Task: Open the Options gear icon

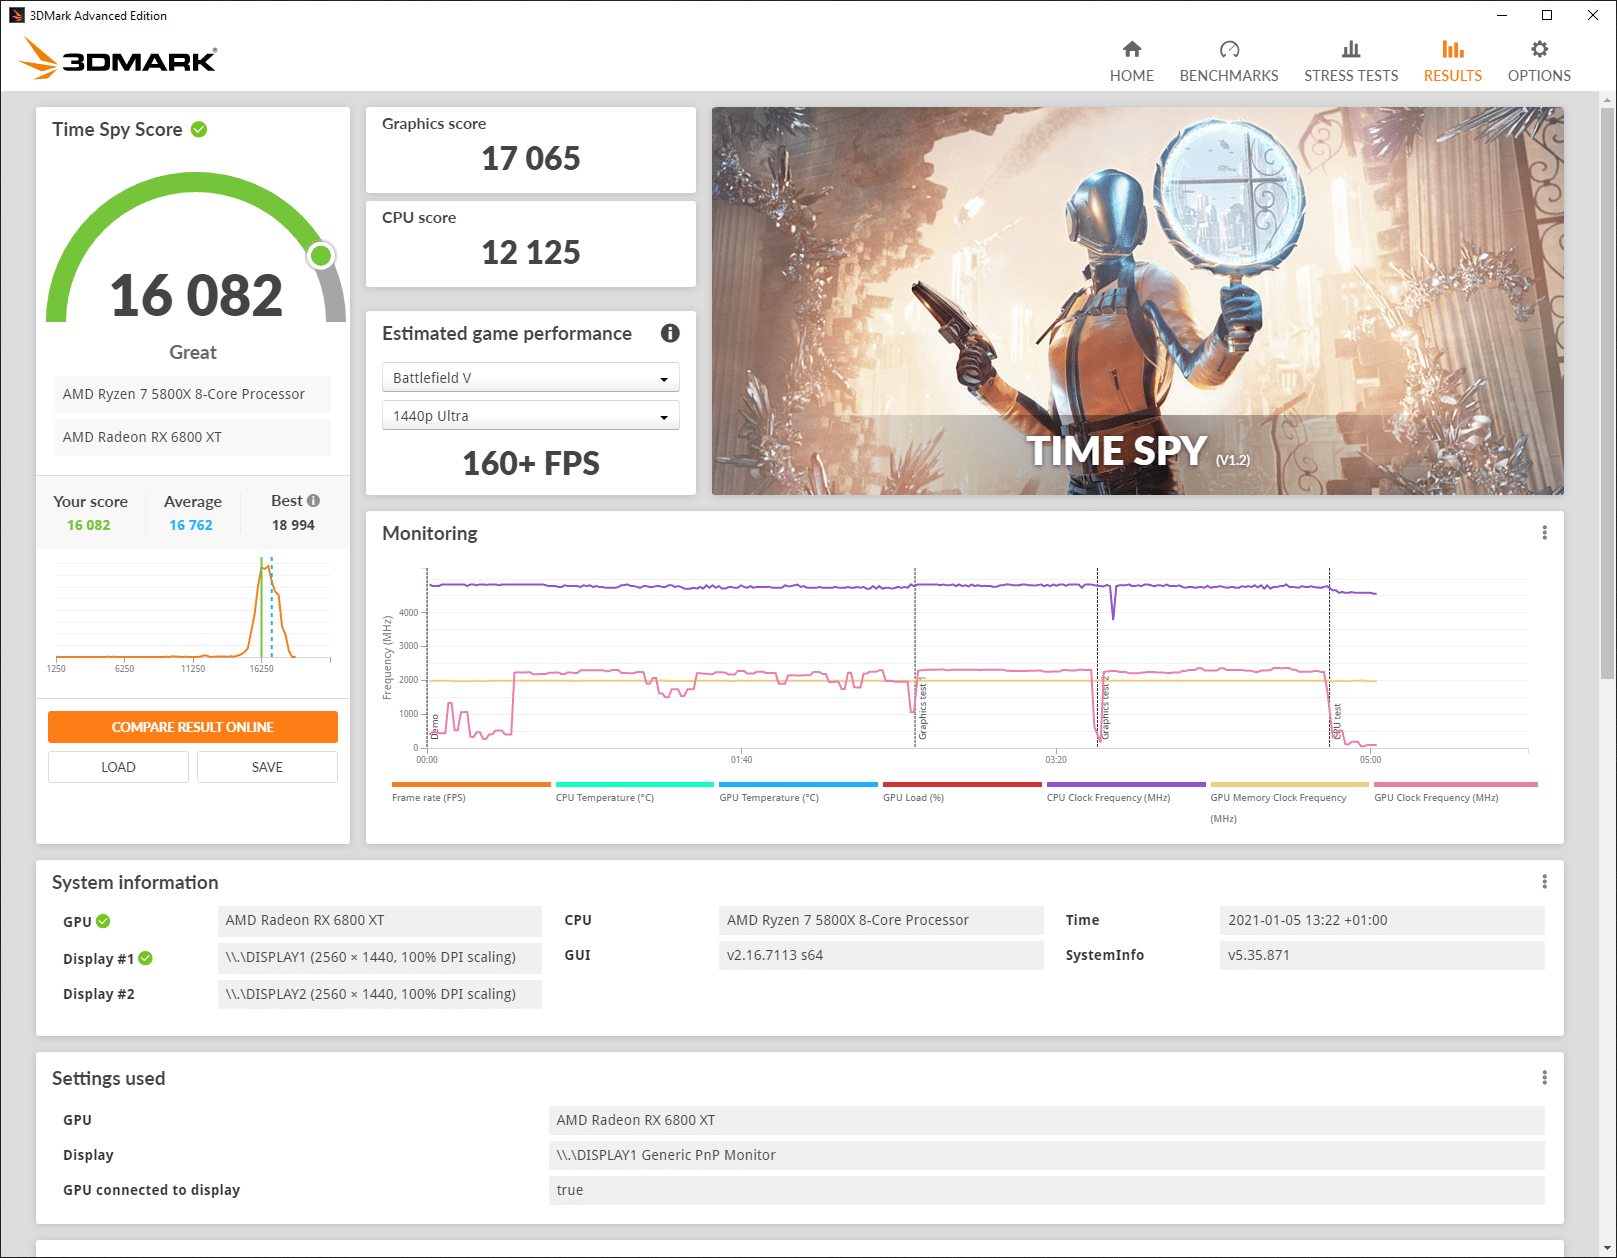Action: 1539,49
